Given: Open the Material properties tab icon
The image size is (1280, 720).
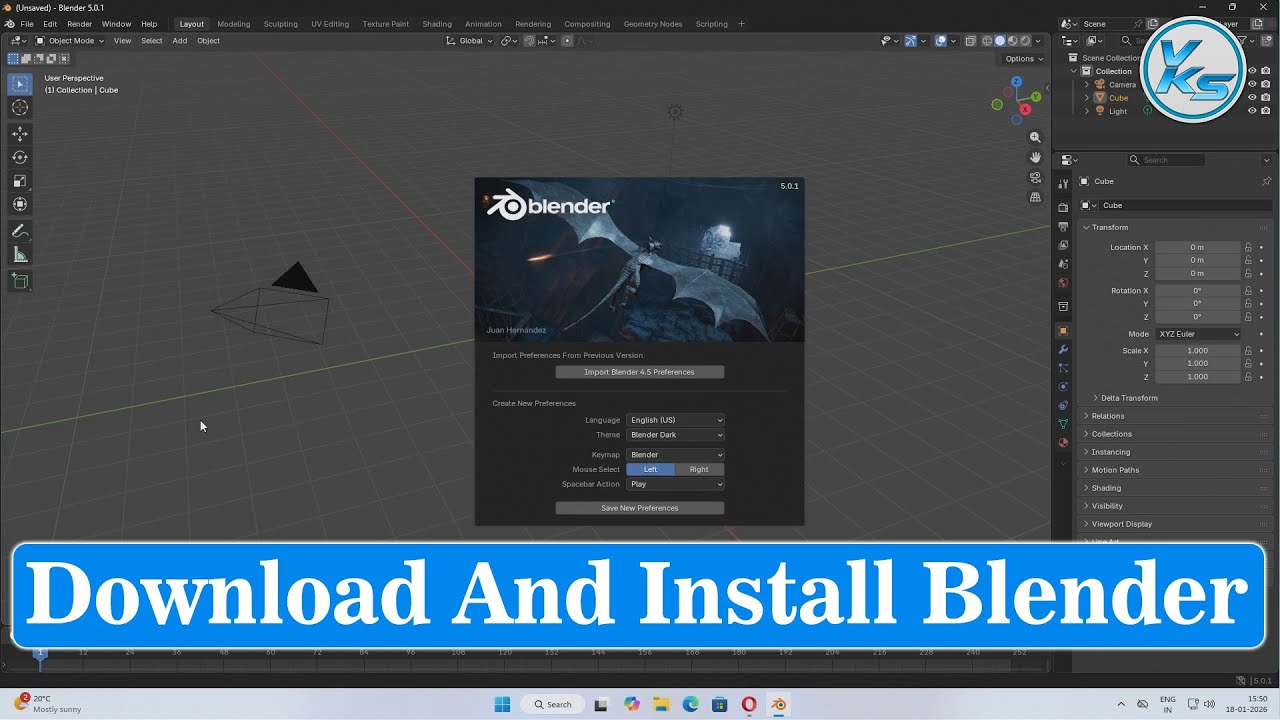Looking at the screenshot, I should (x=1063, y=442).
